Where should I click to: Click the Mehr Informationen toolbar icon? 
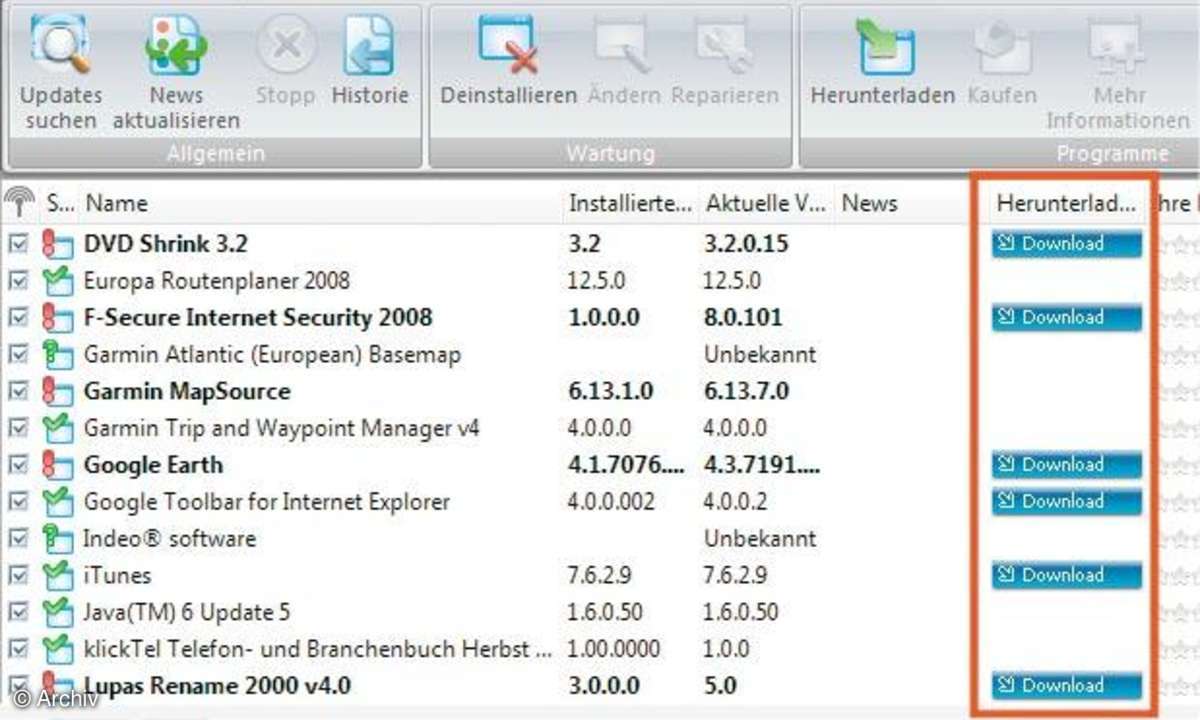[1117, 47]
